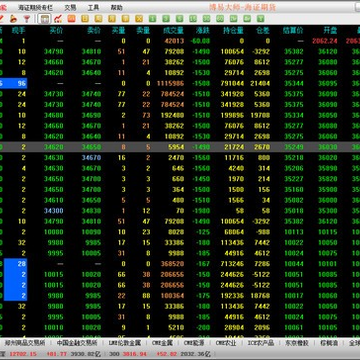Switch to the CME农业 tab
Image resolution: width=360 pixels, height=360 pixels.
click(226, 343)
